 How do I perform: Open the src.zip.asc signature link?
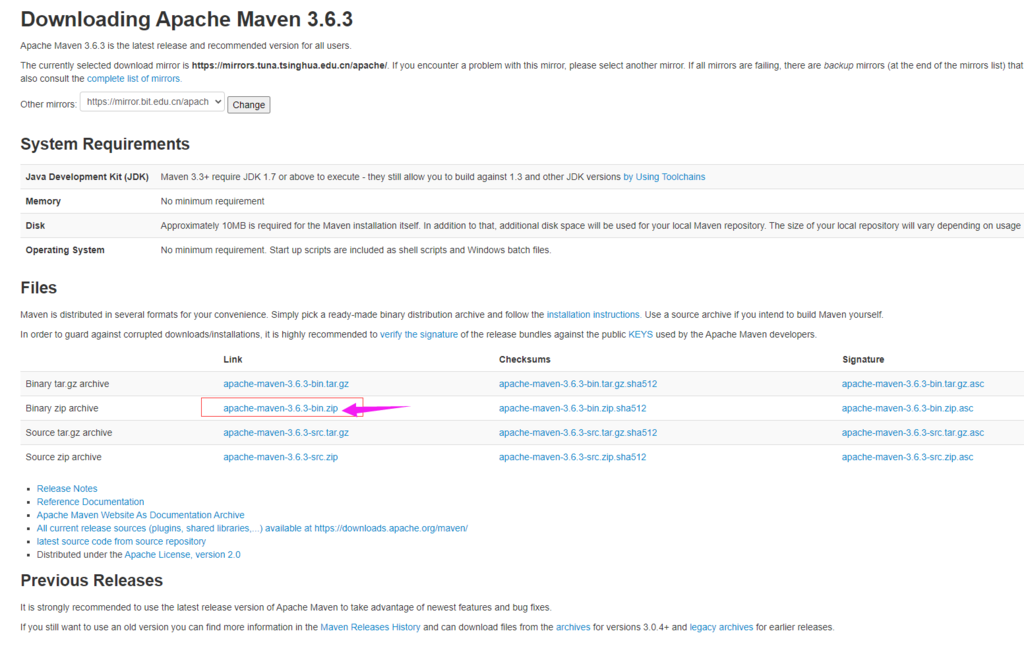(x=908, y=457)
